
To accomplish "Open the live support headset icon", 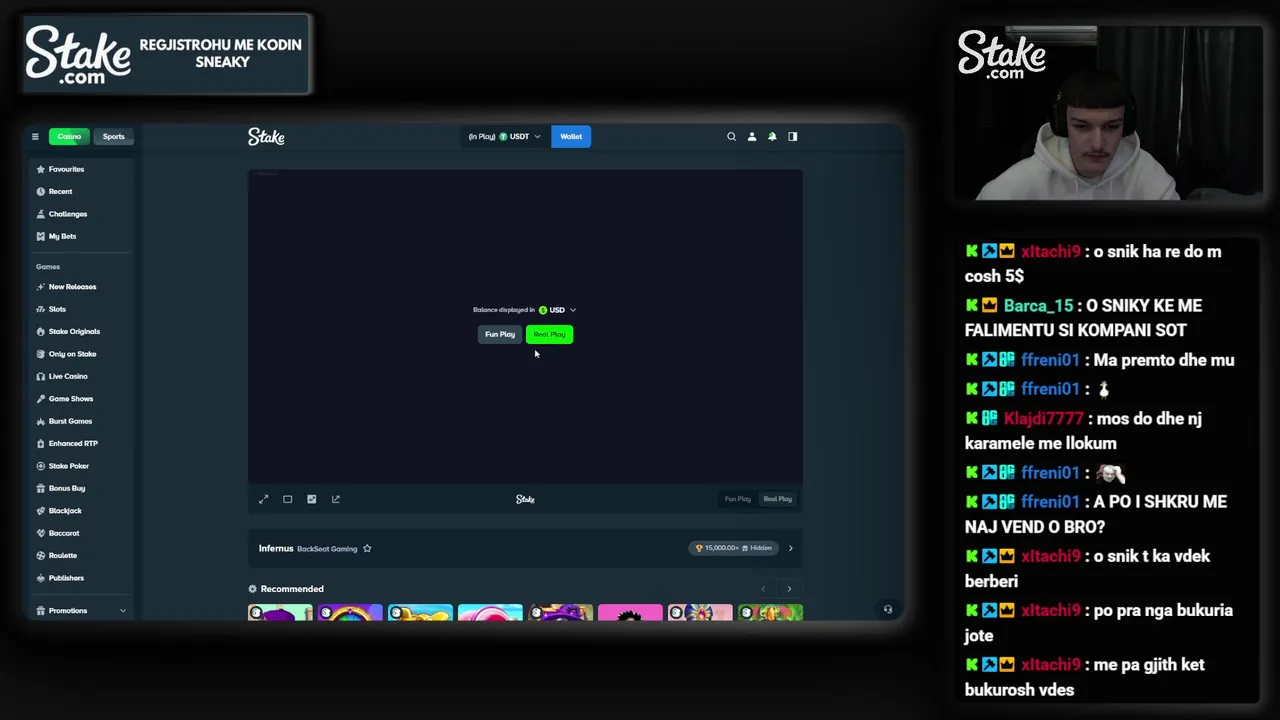I will tap(887, 609).
